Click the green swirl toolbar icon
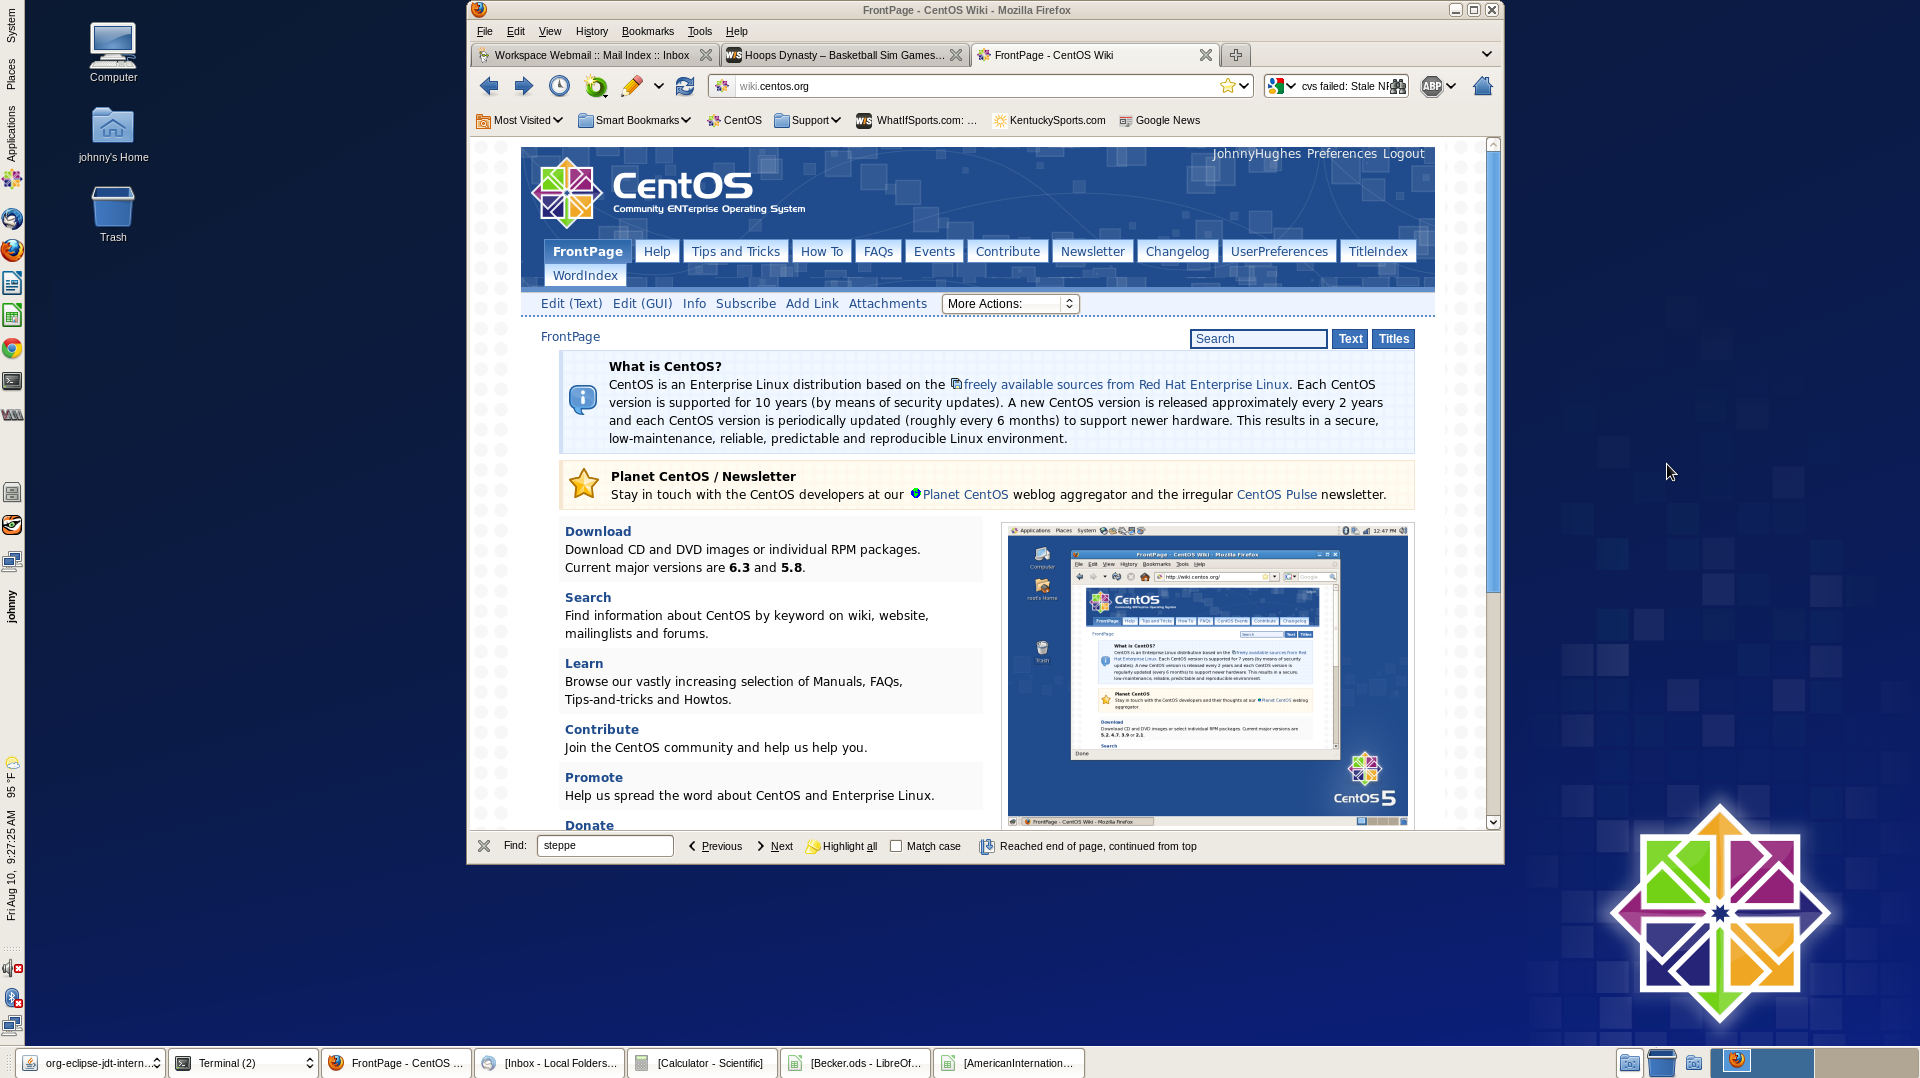Image resolution: width=1920 pixels, height=1078 pixels. [x=596, y=86]
